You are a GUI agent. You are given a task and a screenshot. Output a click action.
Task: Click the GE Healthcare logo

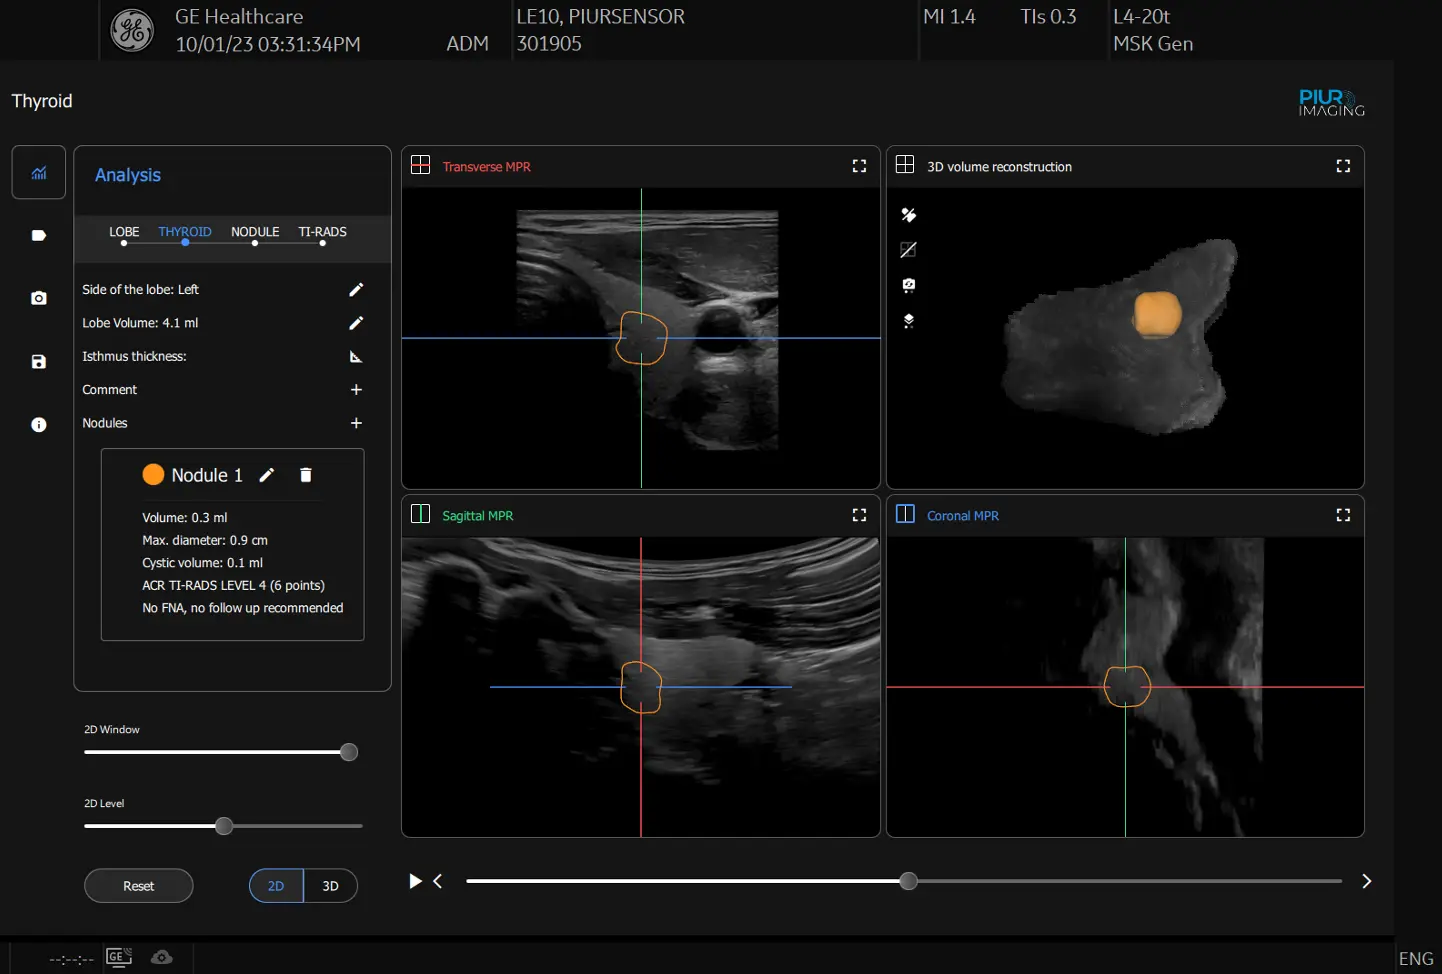click(x=132, y=30)
